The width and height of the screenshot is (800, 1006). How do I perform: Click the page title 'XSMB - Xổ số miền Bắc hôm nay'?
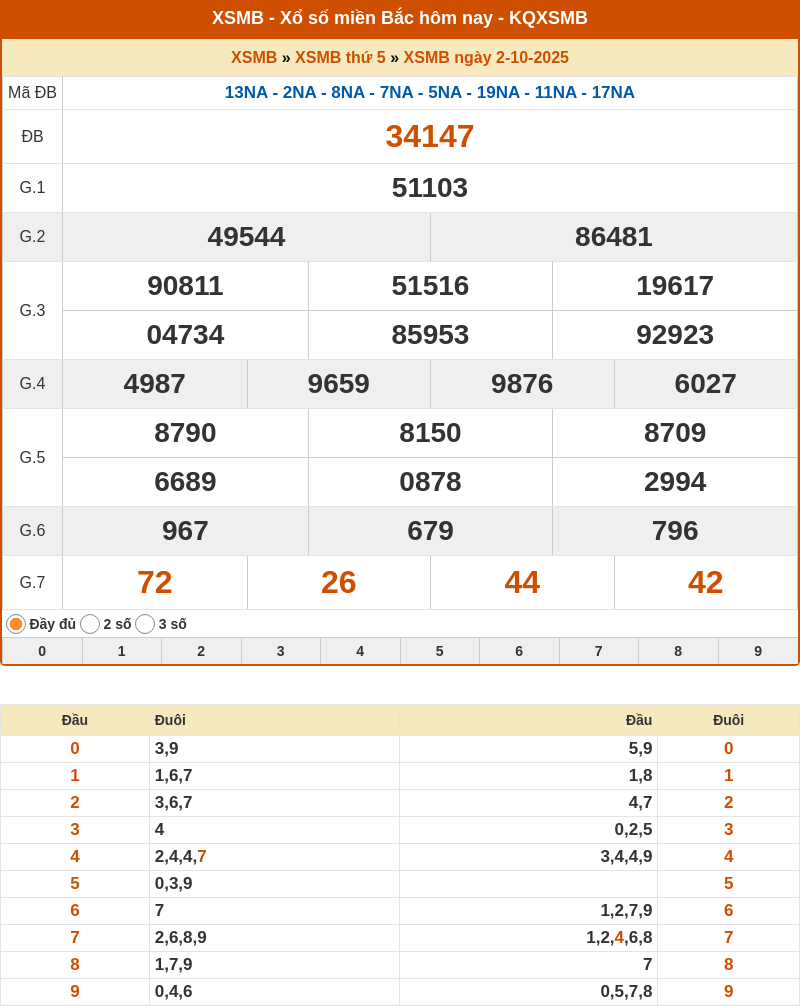(400, 18)
